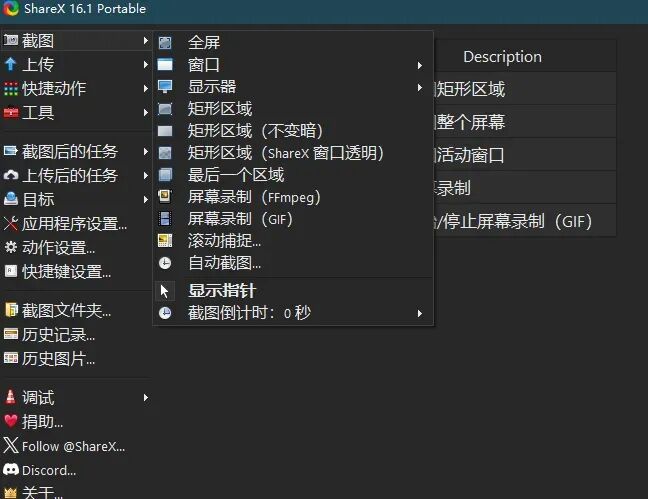Expand the 调试 menu arrow
The height and width of the screenshot is (499, 648).
pos(145,397)
